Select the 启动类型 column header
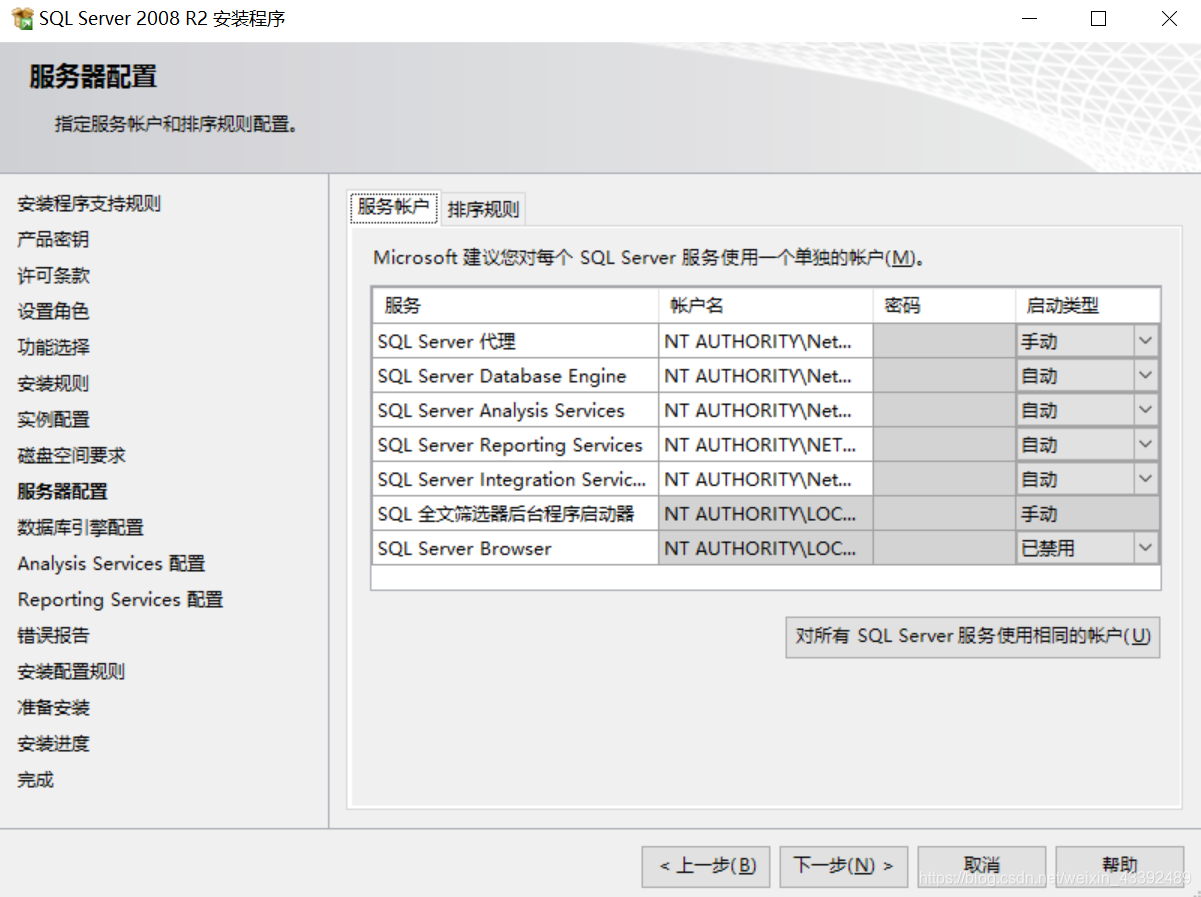 pyautogui.click(x=1088, y=306)
